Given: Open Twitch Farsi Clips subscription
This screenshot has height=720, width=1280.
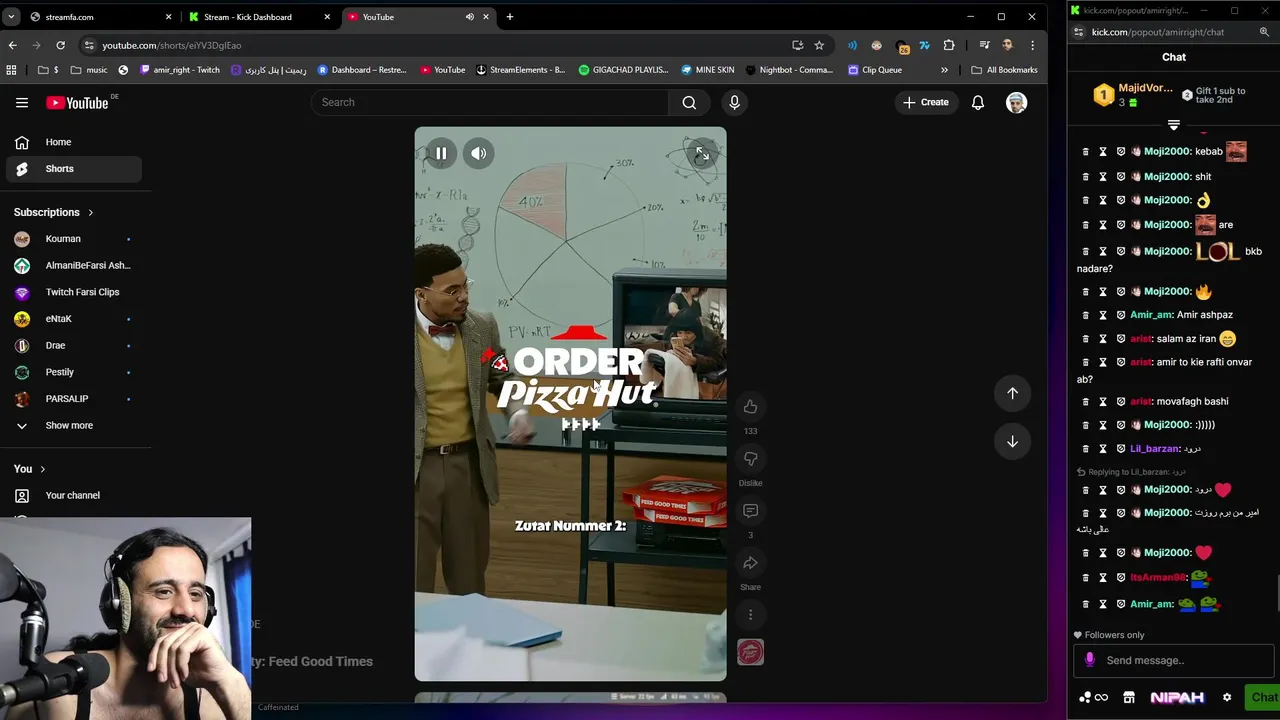Looking at the screenshot, I should [74, 292].
